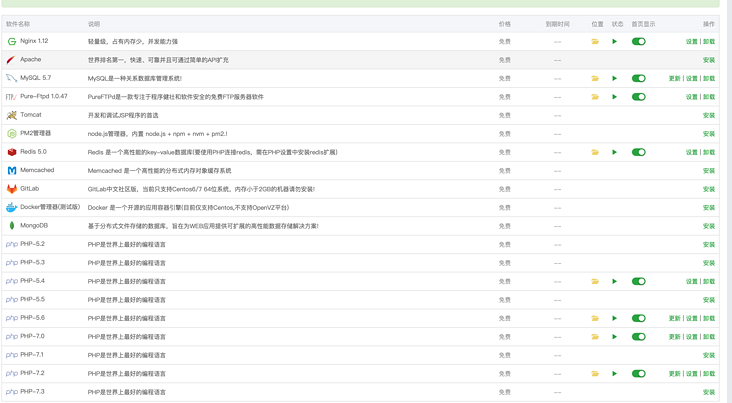
Task: Click the Nginx 1.12 play status icon
Action: (614, 42)
